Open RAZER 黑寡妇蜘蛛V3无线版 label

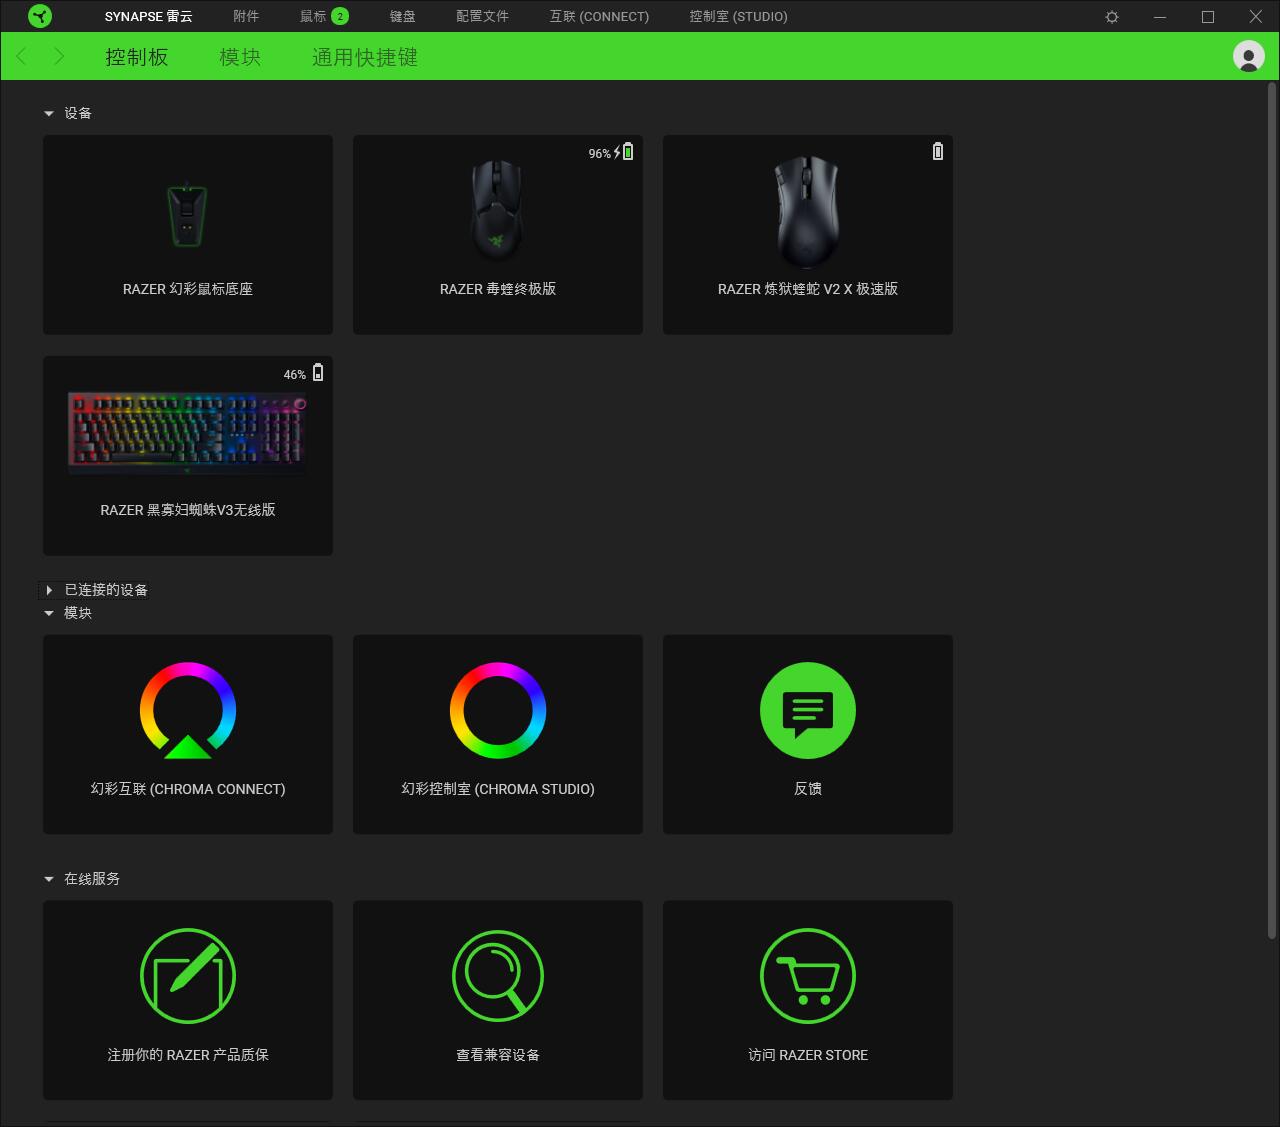(188, 510)
